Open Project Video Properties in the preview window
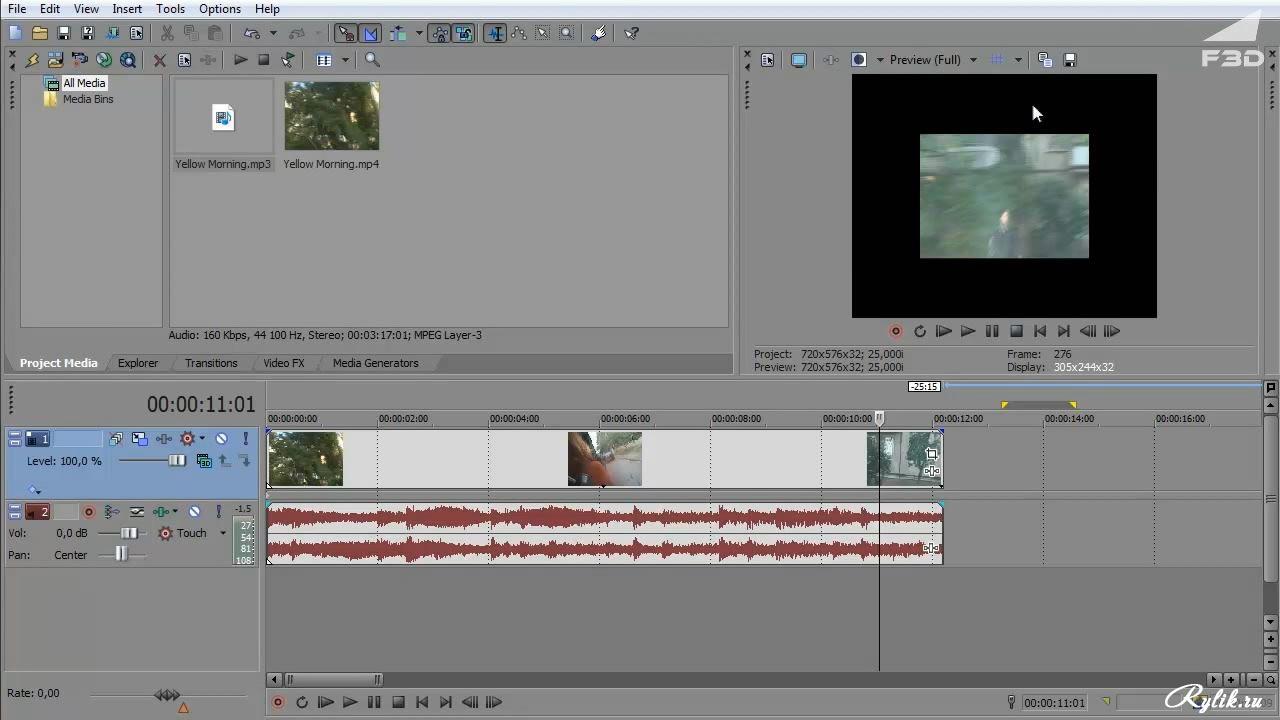Viewport: 1280px width, 720px height. 767,60
